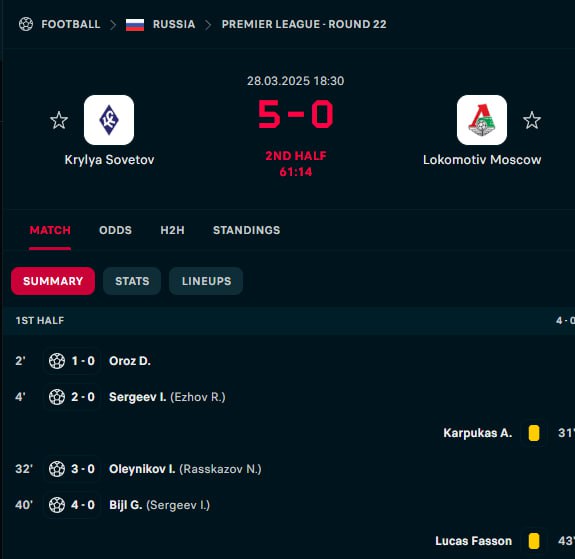Show the LINEUPS view

206,281
